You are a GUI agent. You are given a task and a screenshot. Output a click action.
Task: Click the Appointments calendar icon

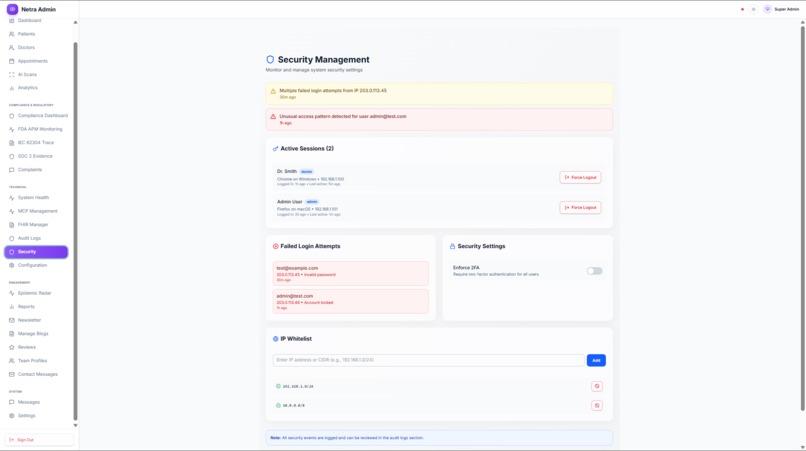(x=11, y=61)
